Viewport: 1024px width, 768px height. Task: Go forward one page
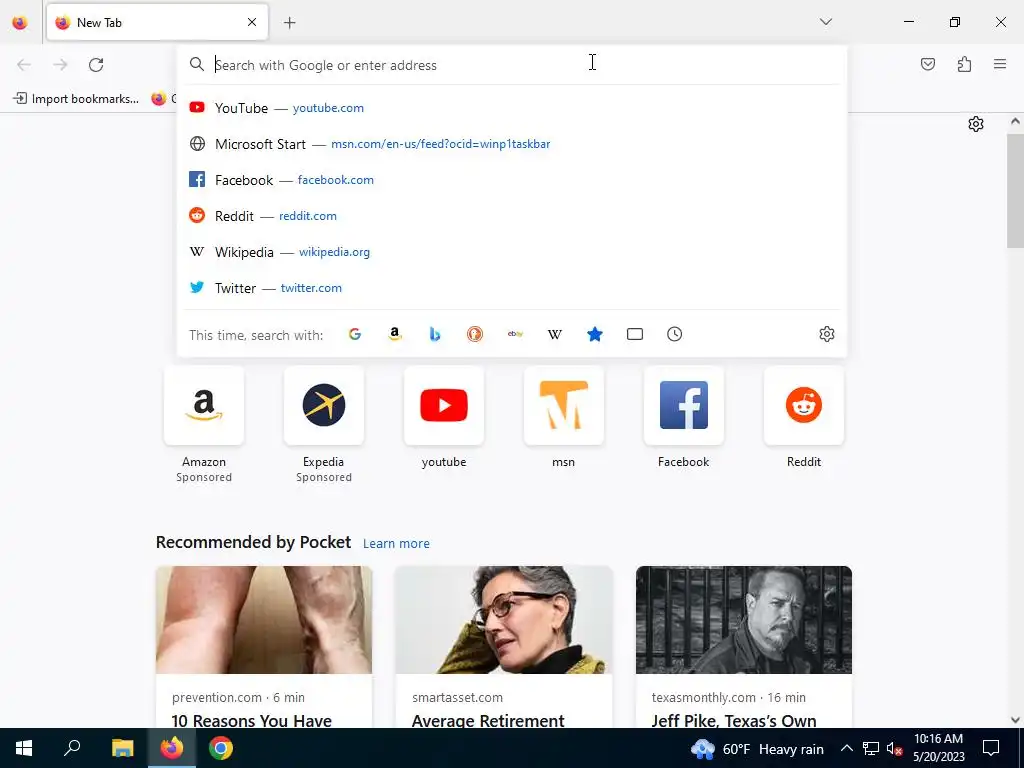coord(60,65)
